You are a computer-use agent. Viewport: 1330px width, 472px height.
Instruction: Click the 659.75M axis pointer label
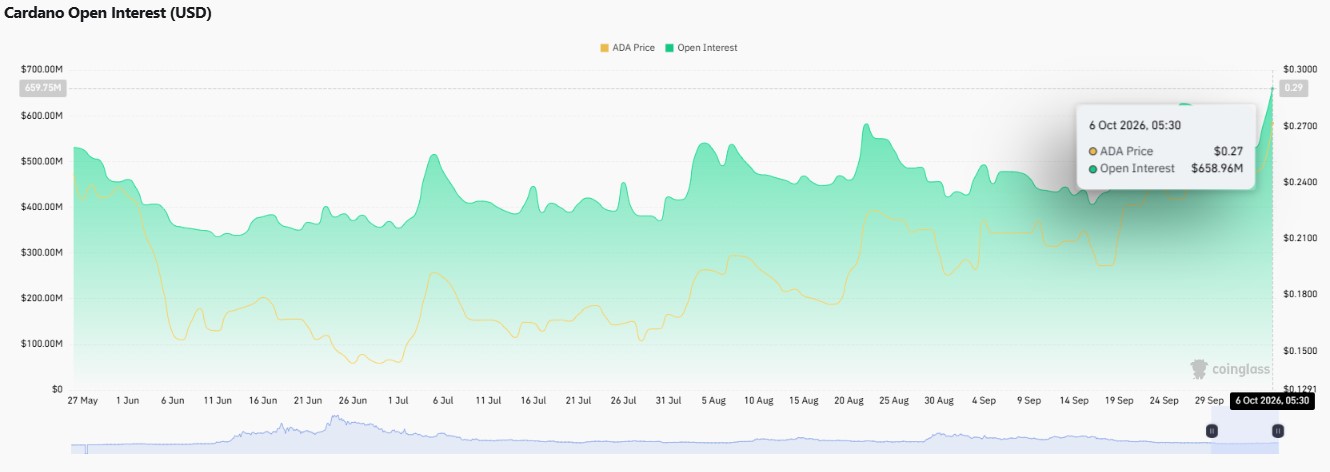click(x=42, y=88)
